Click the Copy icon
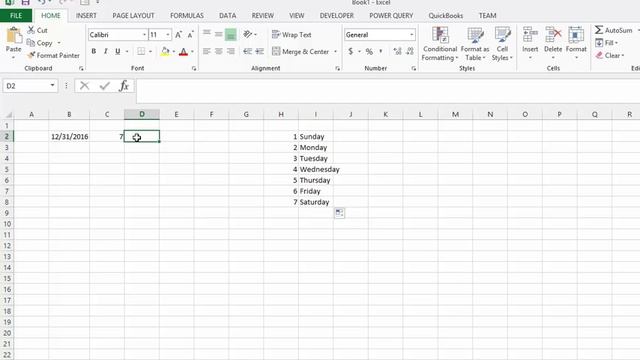Screen dimensions: 640x360 (x=31, y=43)
